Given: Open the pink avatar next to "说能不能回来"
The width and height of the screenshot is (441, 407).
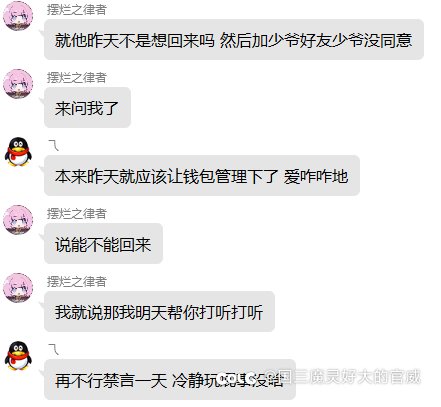Looking at the screenshot, I should [x=18, y=220].
